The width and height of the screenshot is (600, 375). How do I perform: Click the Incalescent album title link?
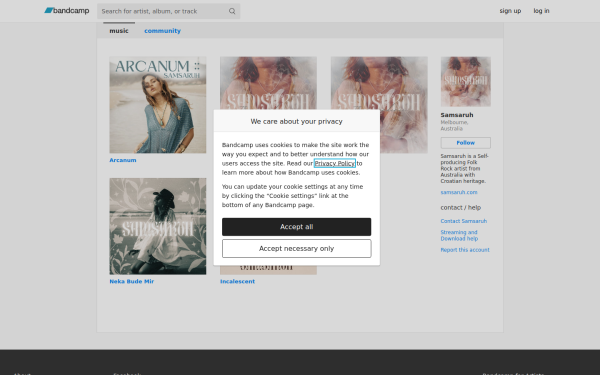[x=237, y=281]
